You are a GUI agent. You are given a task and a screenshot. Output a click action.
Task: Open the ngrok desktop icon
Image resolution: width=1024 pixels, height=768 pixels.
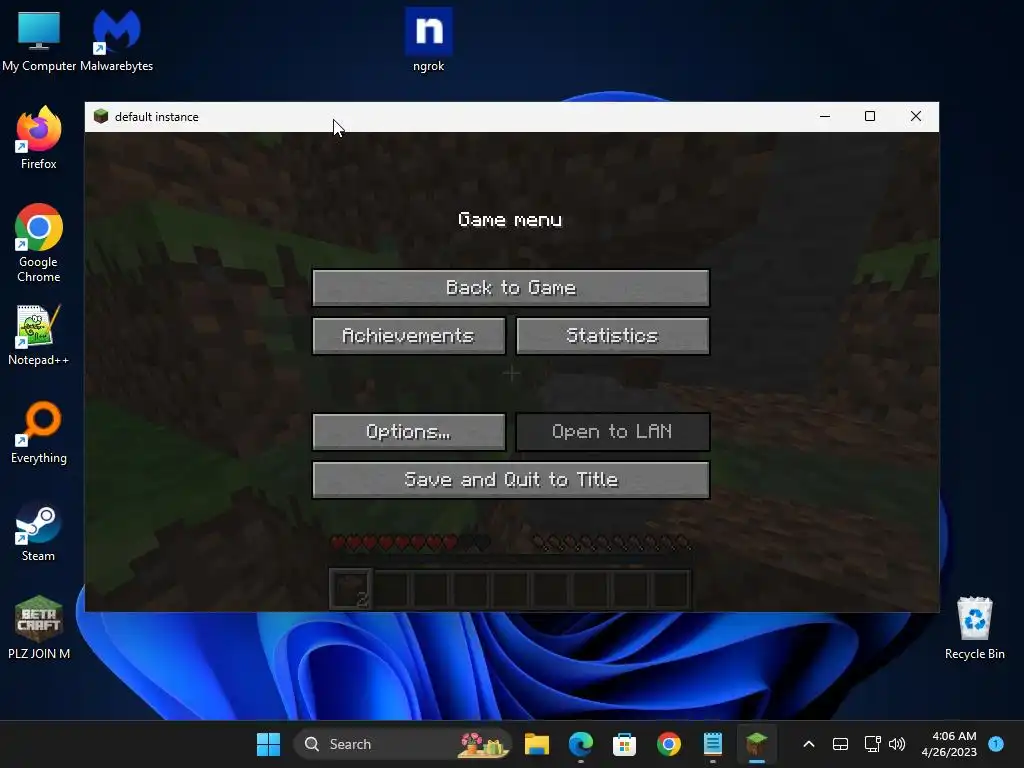tap(428, 40)
